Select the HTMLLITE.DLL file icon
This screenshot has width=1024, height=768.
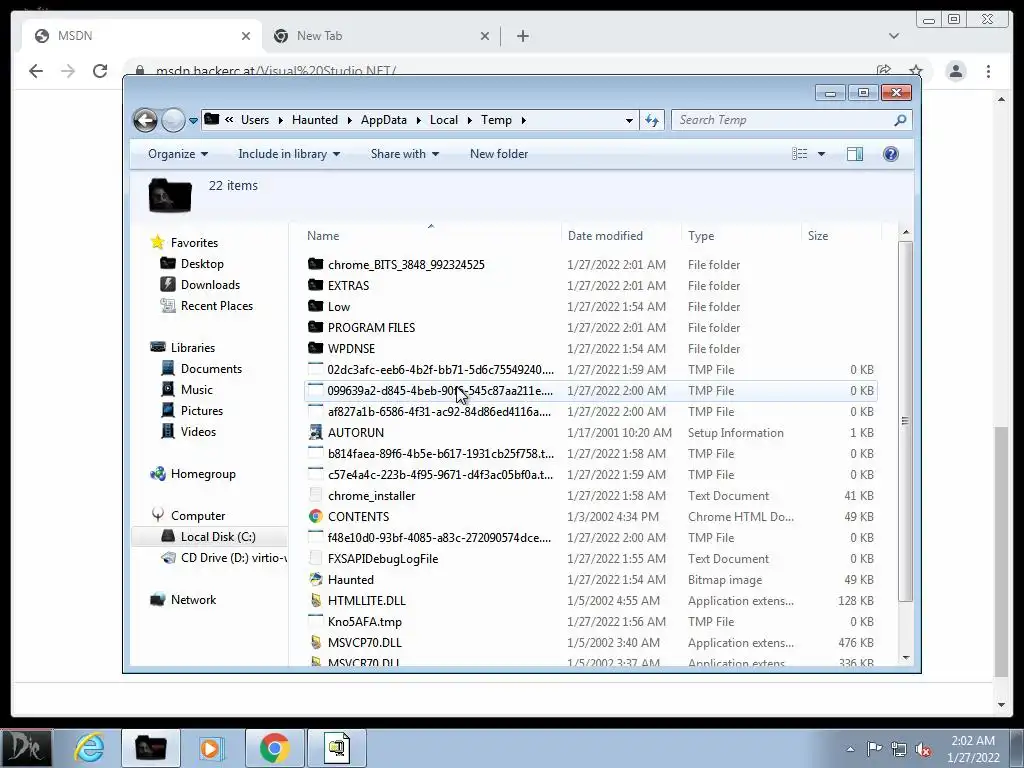click(x=315, y=600)
